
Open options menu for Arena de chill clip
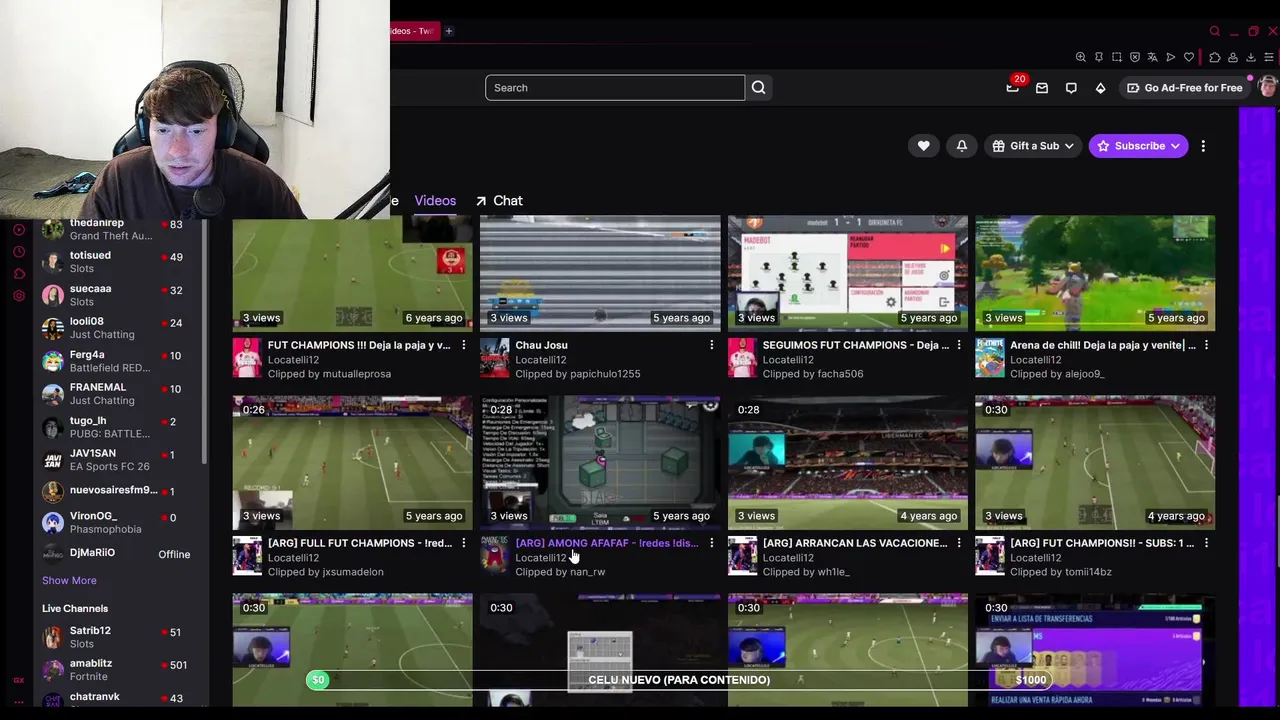point(1207,345)
